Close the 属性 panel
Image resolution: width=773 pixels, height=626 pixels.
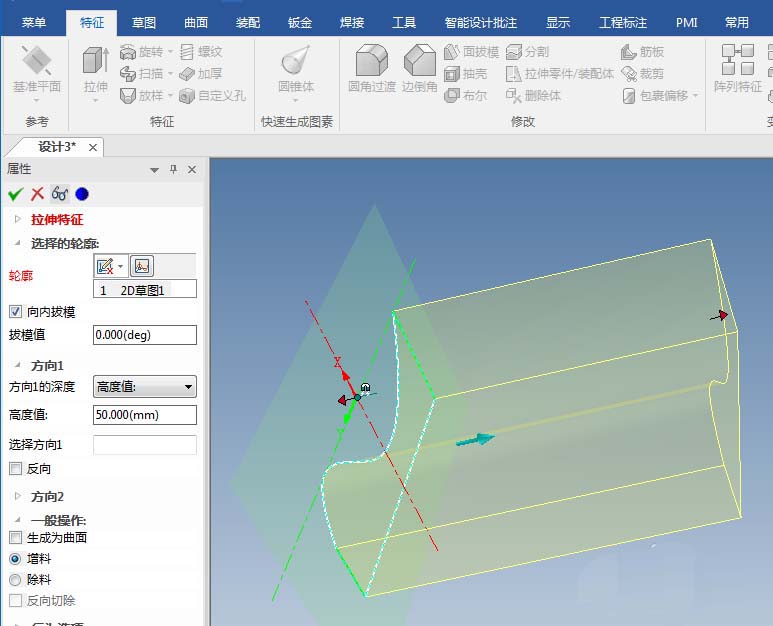[192, 170]
